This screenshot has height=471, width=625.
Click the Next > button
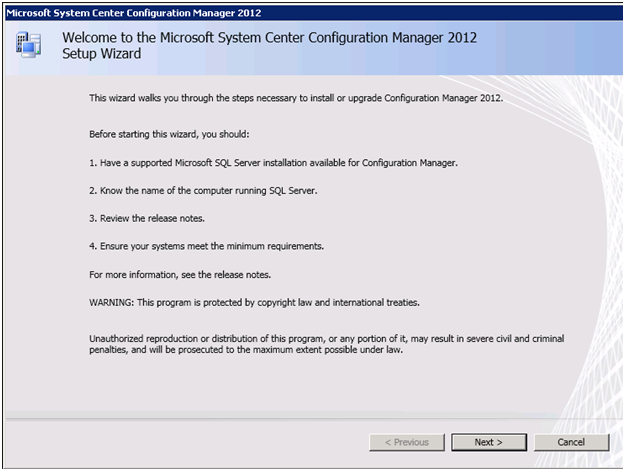point(489,442)
